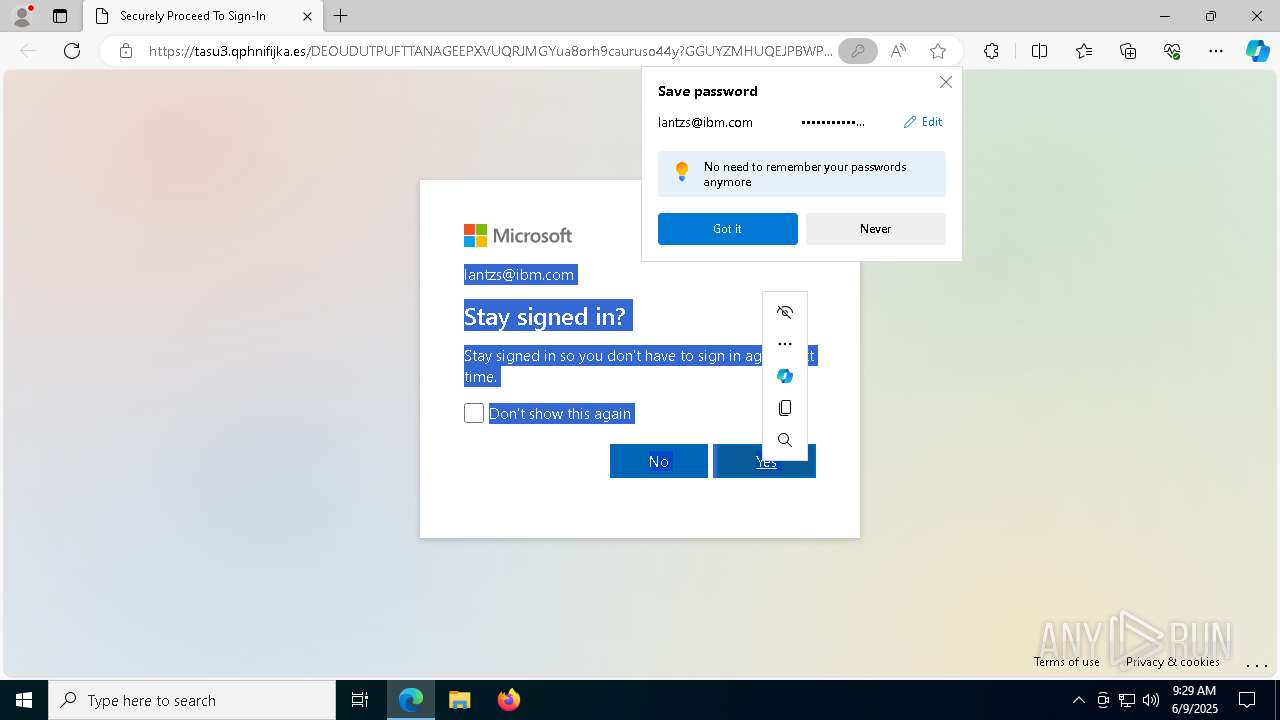View site information lock icon
The width and height of the screenshot is (1280, 720).
(126, 51)
